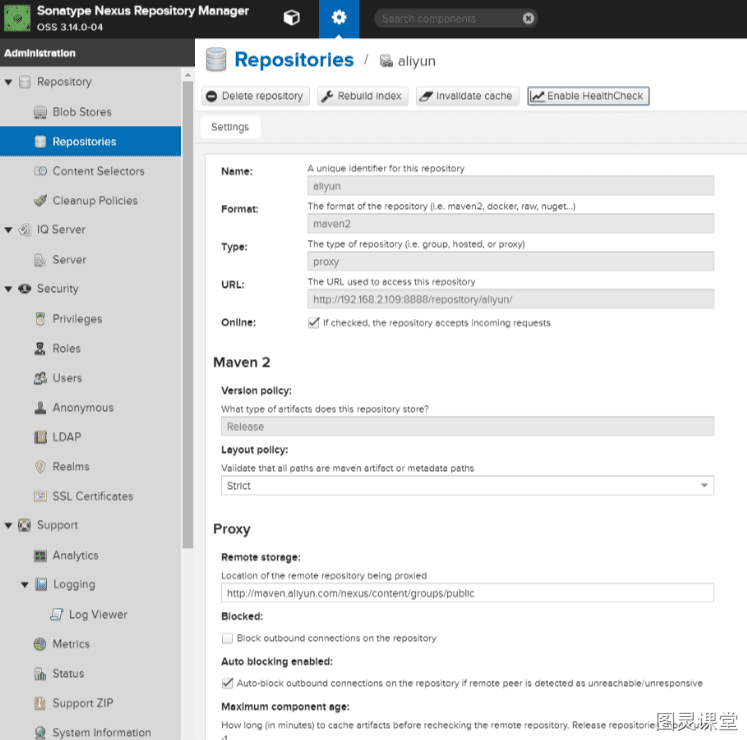This screenshot has height=740, width=747.
Task: Clear the search components field
Action: tap(528, 18)
